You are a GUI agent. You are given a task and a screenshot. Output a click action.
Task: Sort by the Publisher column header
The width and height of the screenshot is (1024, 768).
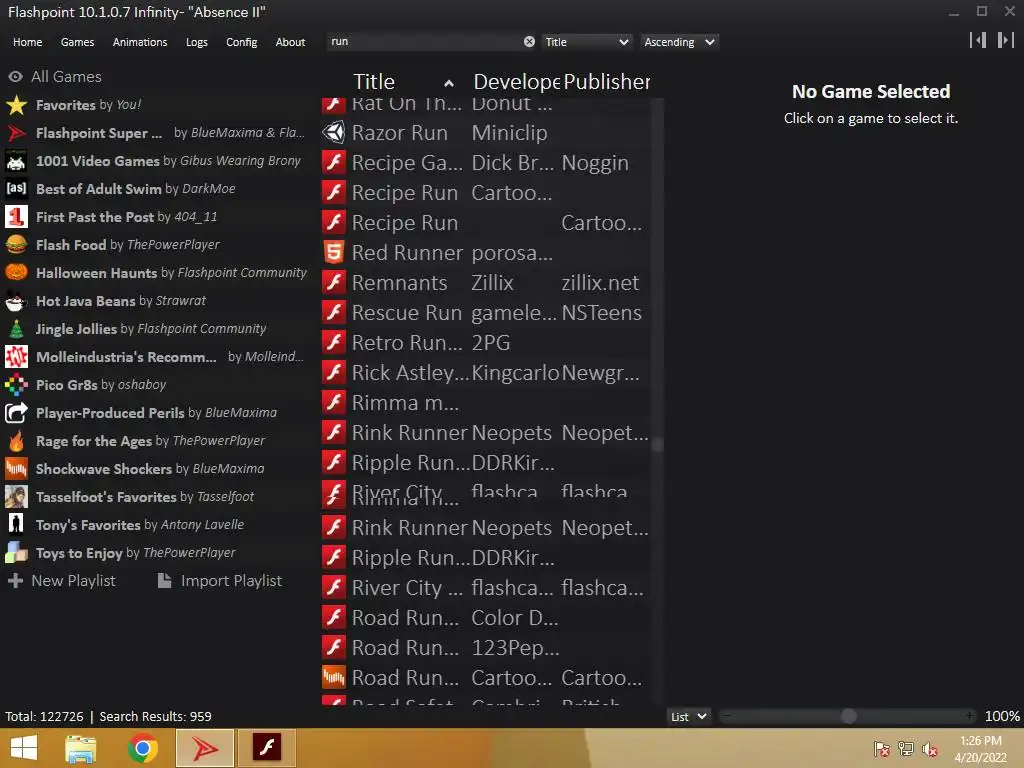607,82
